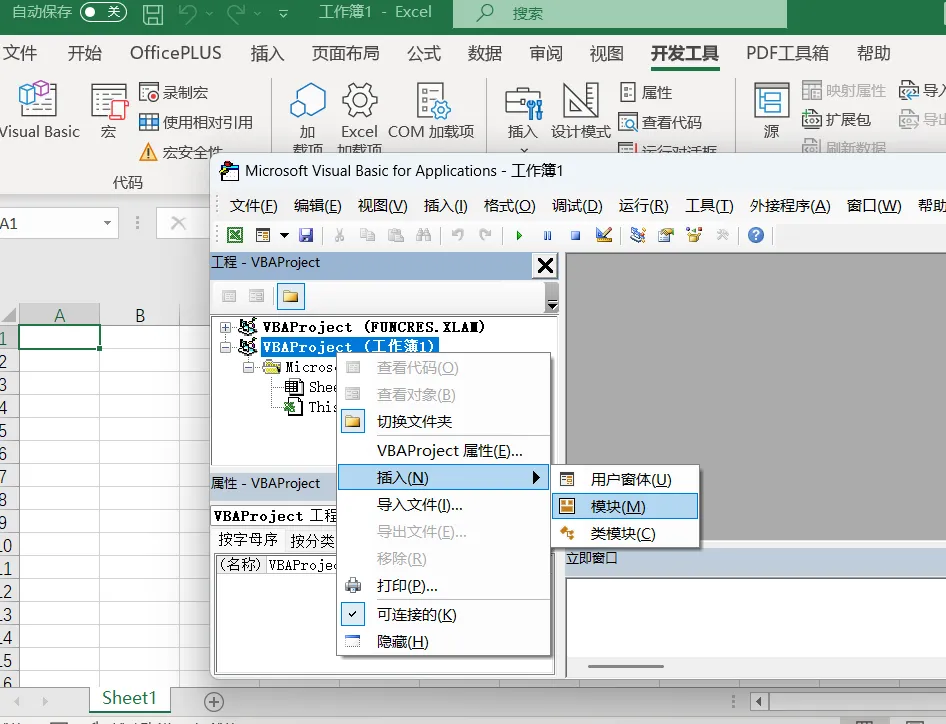Click View Object icon in Project panel
Viewport: 946px width, 724px height.
tap(256, 296)
